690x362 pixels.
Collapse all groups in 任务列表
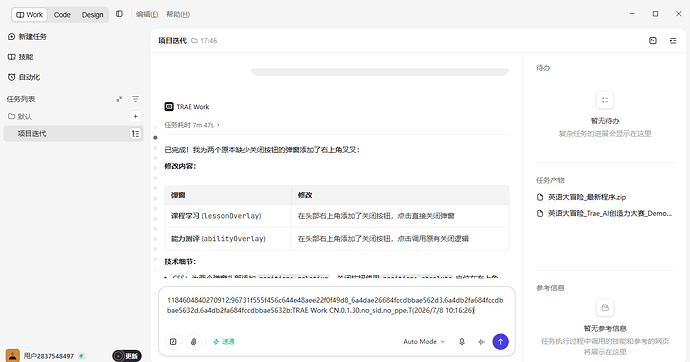click(119, 99)
